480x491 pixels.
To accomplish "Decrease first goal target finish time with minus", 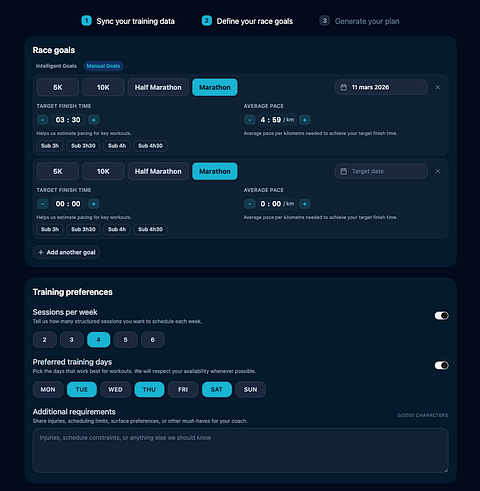I will tap(42, 120).
